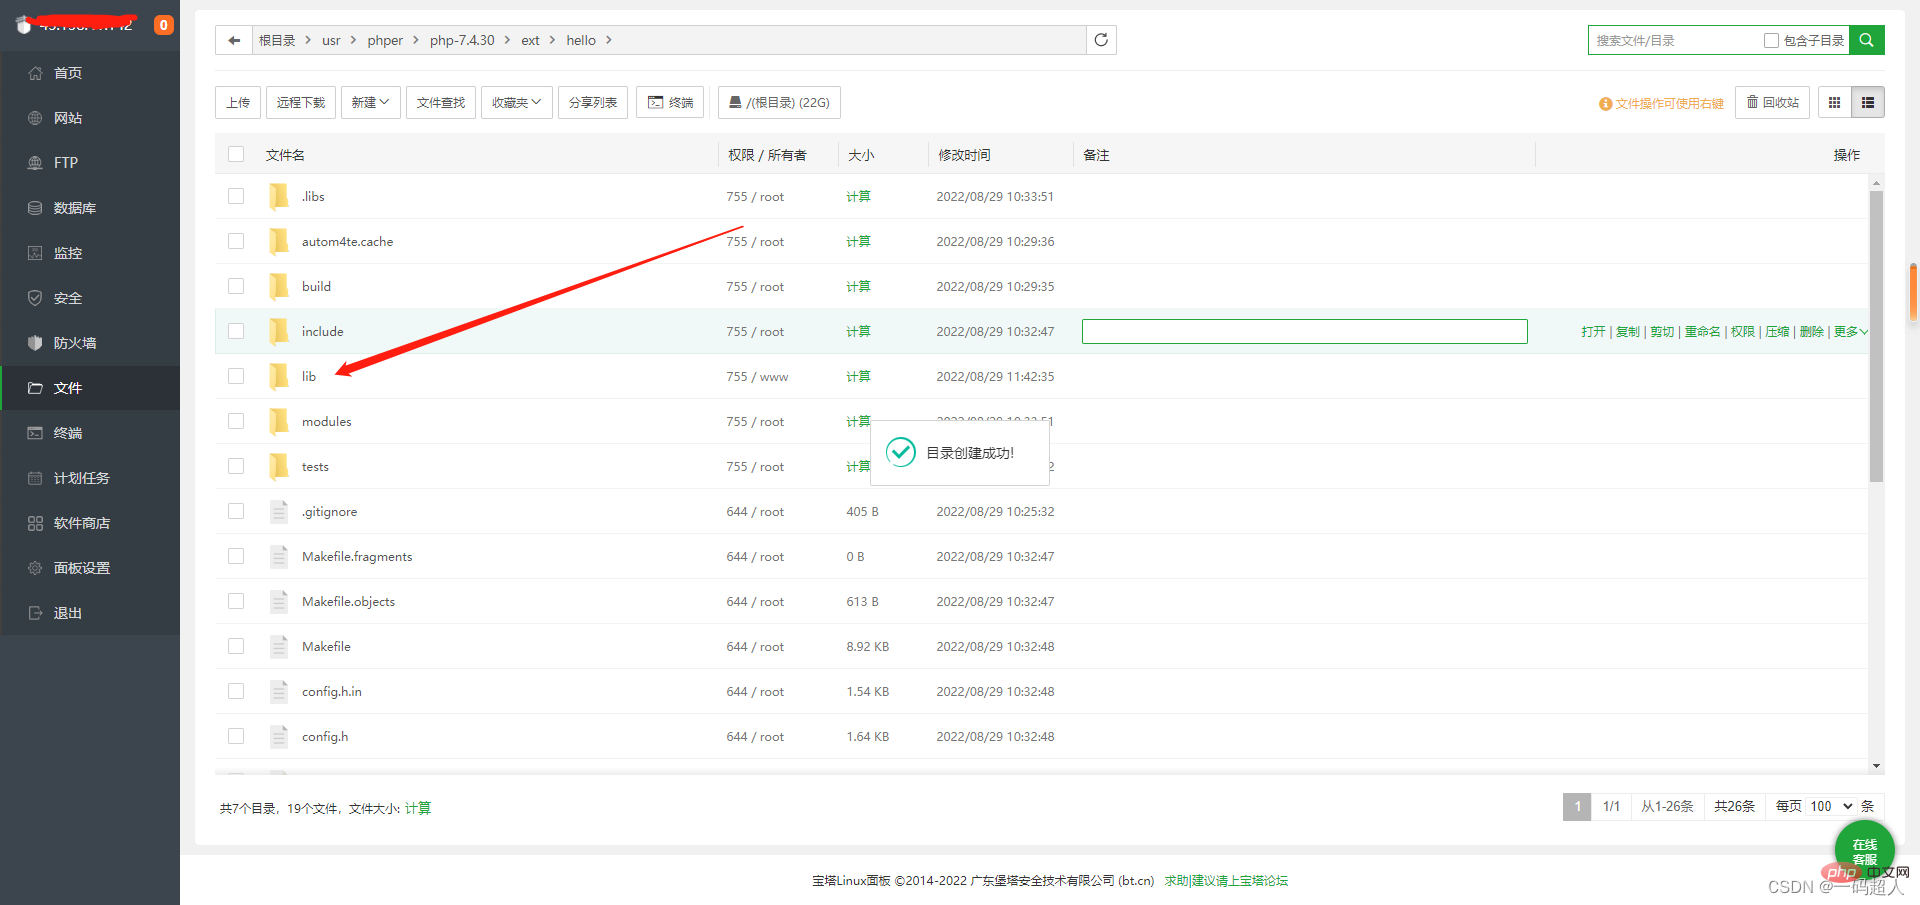1920x905 pixels.
Task: Click the config.h.in file icon
Action: coord(279,691)
